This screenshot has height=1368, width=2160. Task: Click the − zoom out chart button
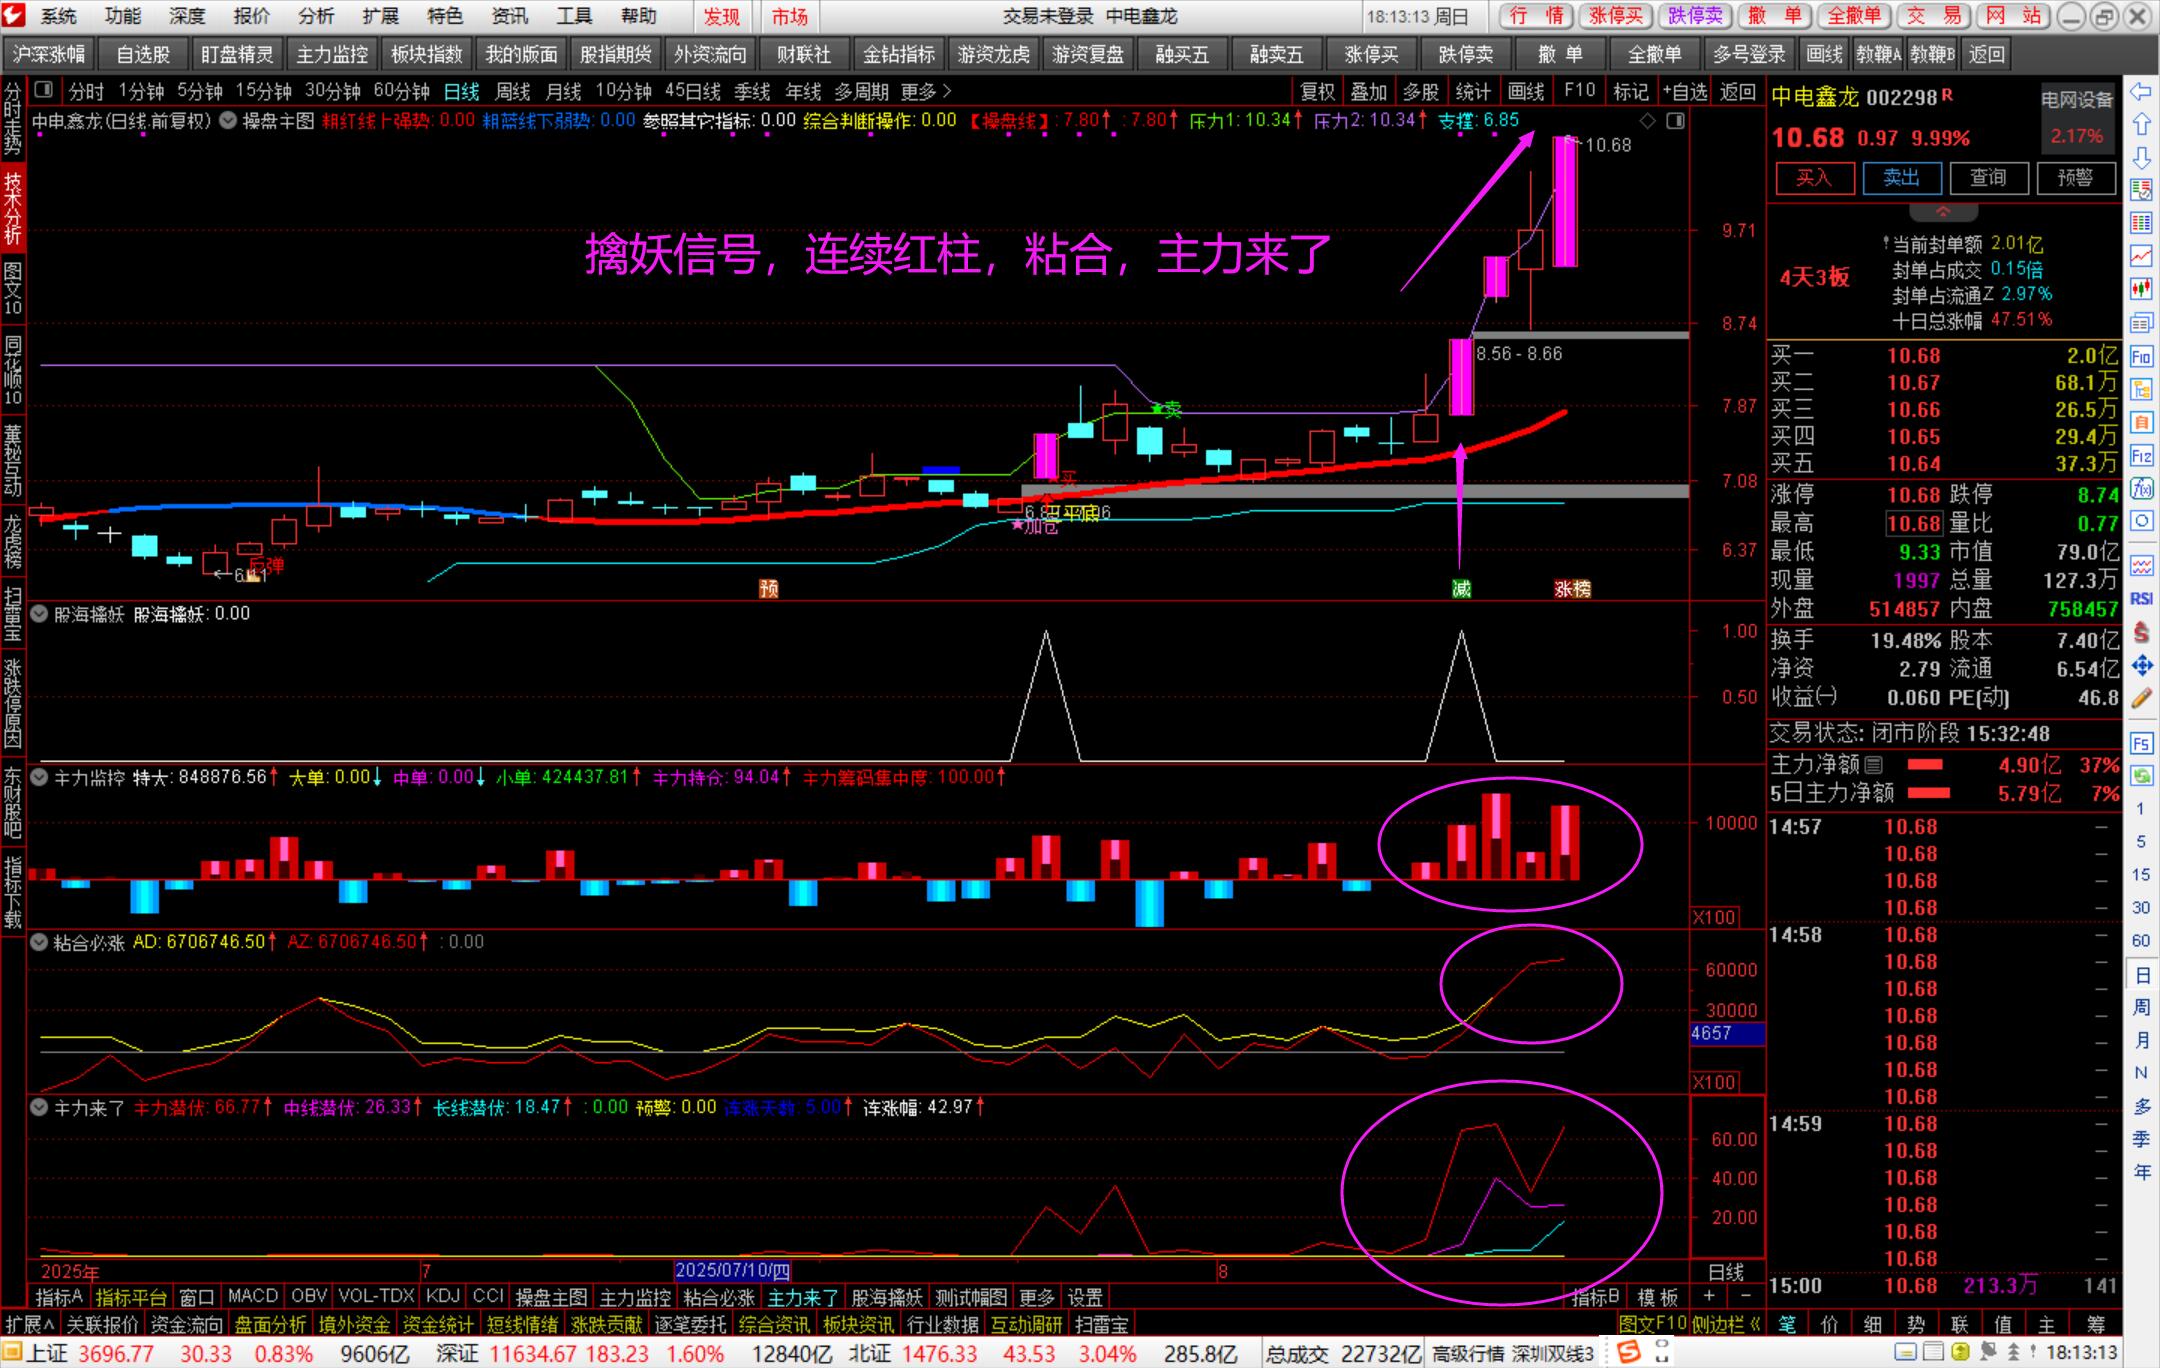1746,1296
